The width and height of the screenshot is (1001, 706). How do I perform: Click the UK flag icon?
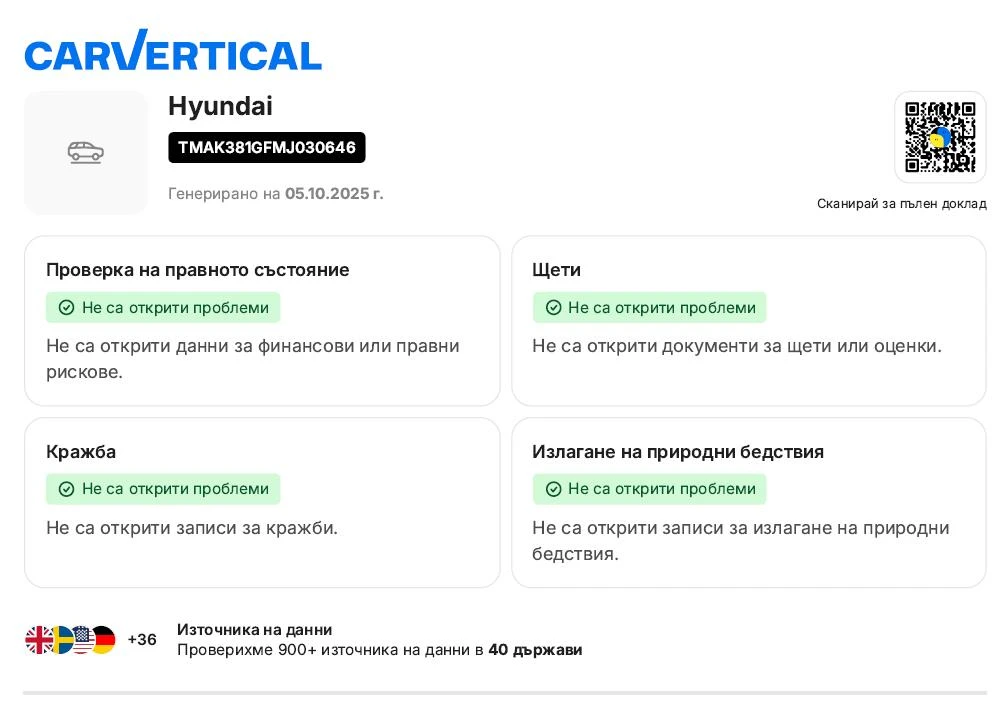tap(39, 640)
